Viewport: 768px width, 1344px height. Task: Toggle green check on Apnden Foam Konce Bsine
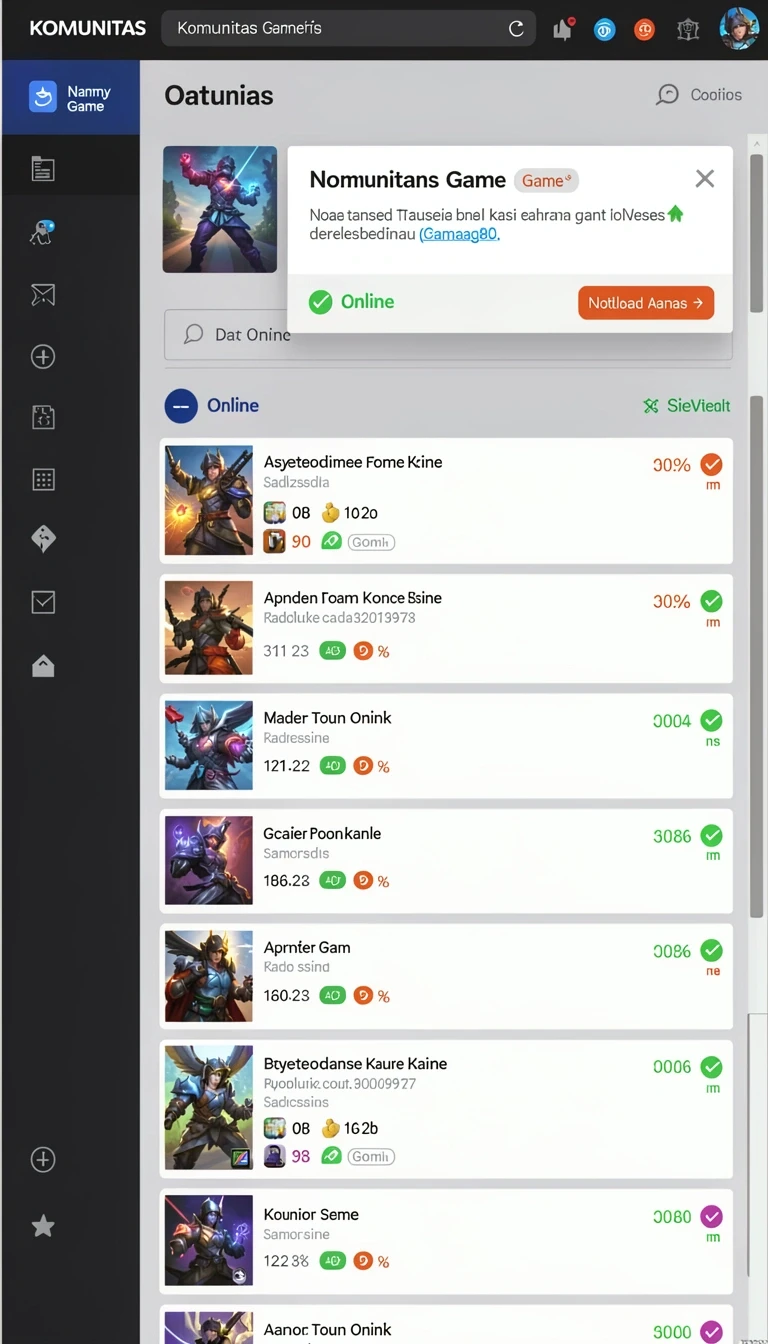(x=712, y=601)
